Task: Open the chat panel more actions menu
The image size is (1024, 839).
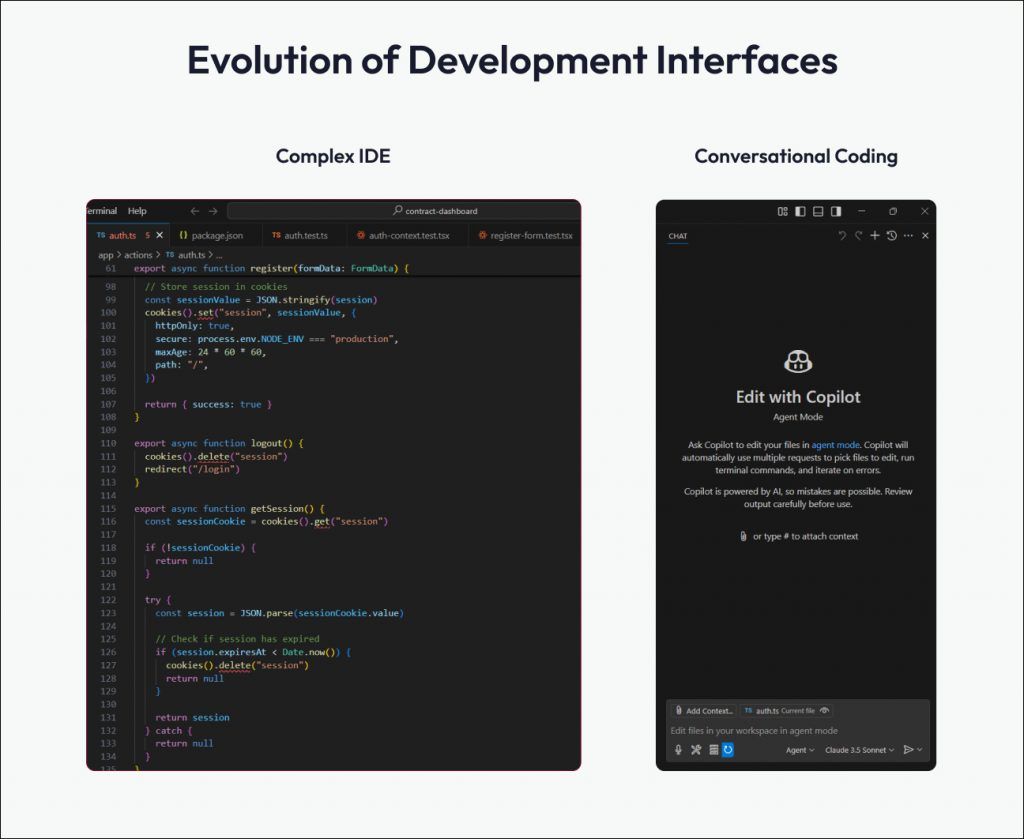Action: pyautogui.click(x=908, y=236)
